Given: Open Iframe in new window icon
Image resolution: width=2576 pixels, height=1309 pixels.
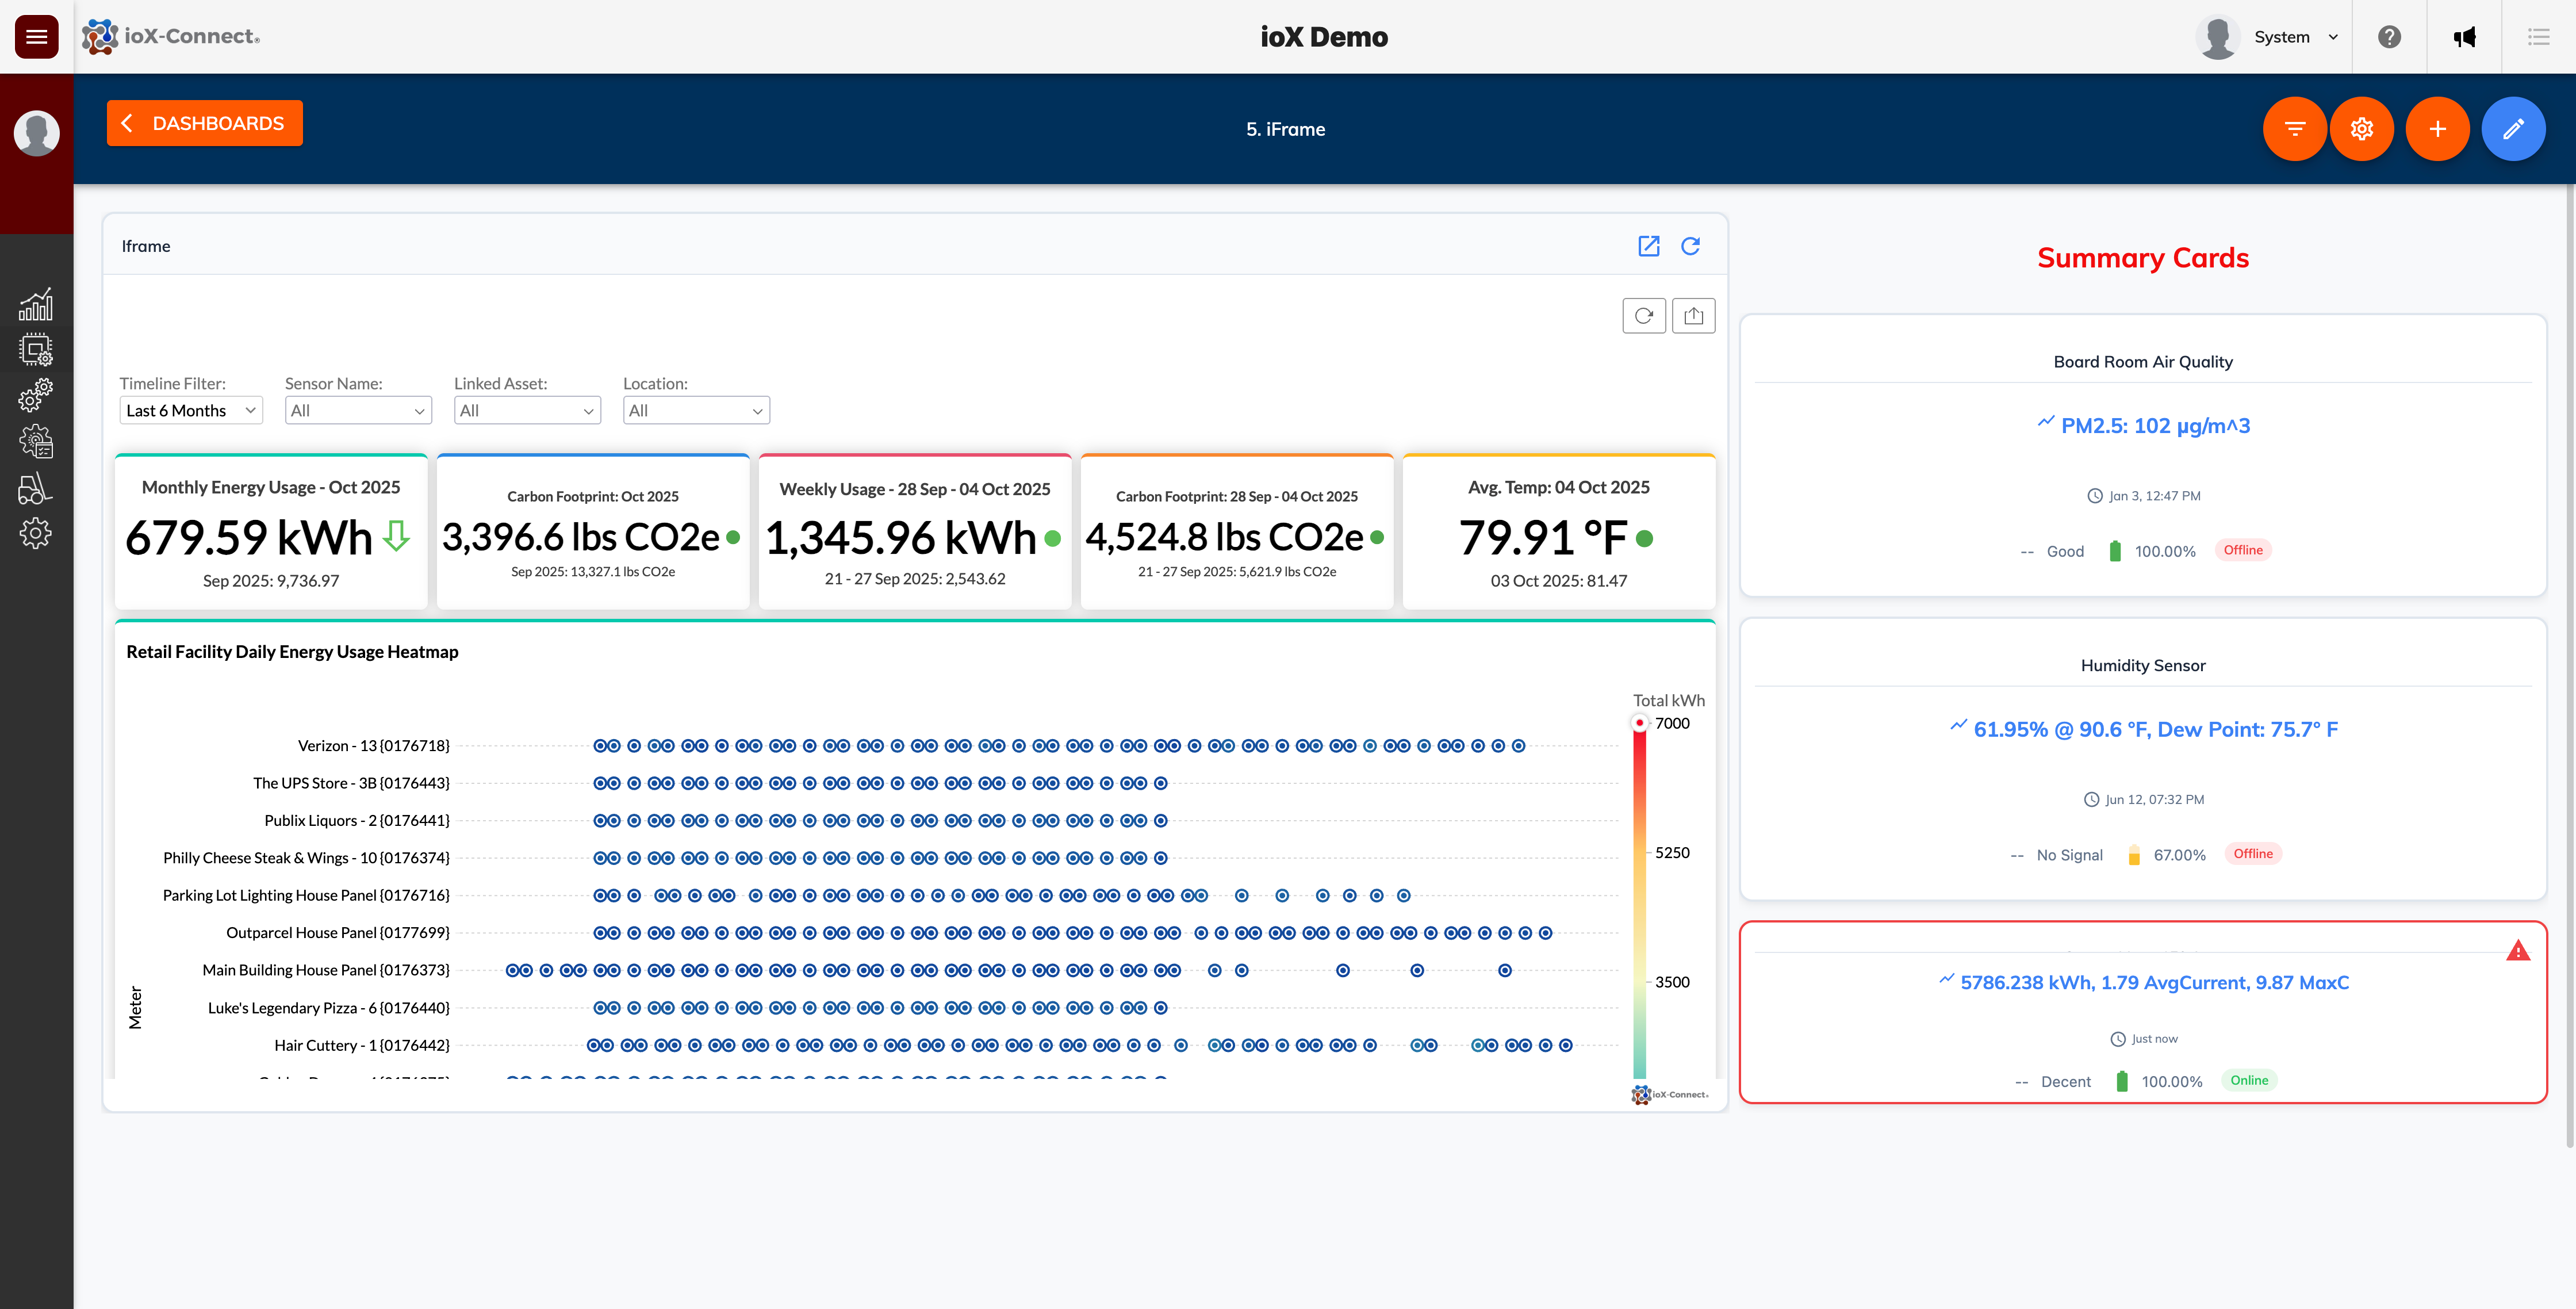Looking at the screenshot, I should pyautogui.click(x=1648, y=246).
